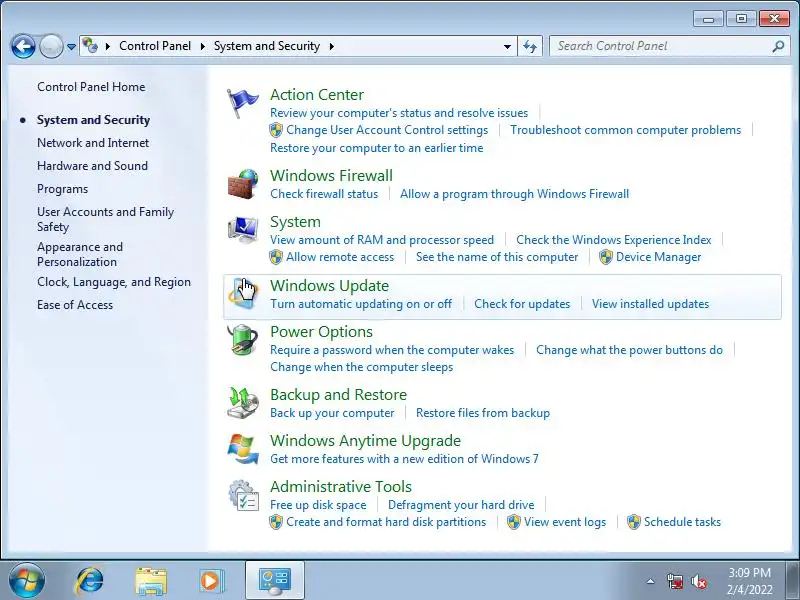The width and height of the screenshot is (800, 600).
Task: Expand root arrow before Control Panel breadcrumb
Action: coord(108,46)
